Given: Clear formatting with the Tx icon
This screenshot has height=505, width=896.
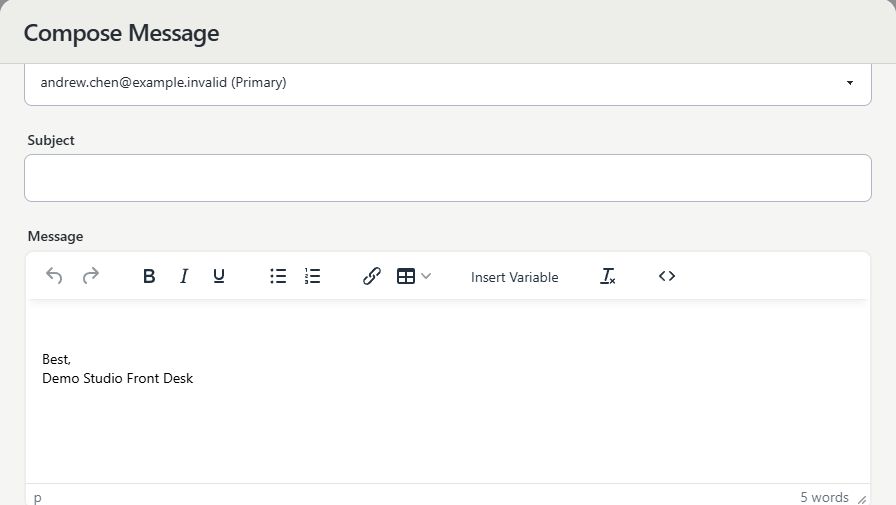Looking at the screenshot, I should point(608,276).
